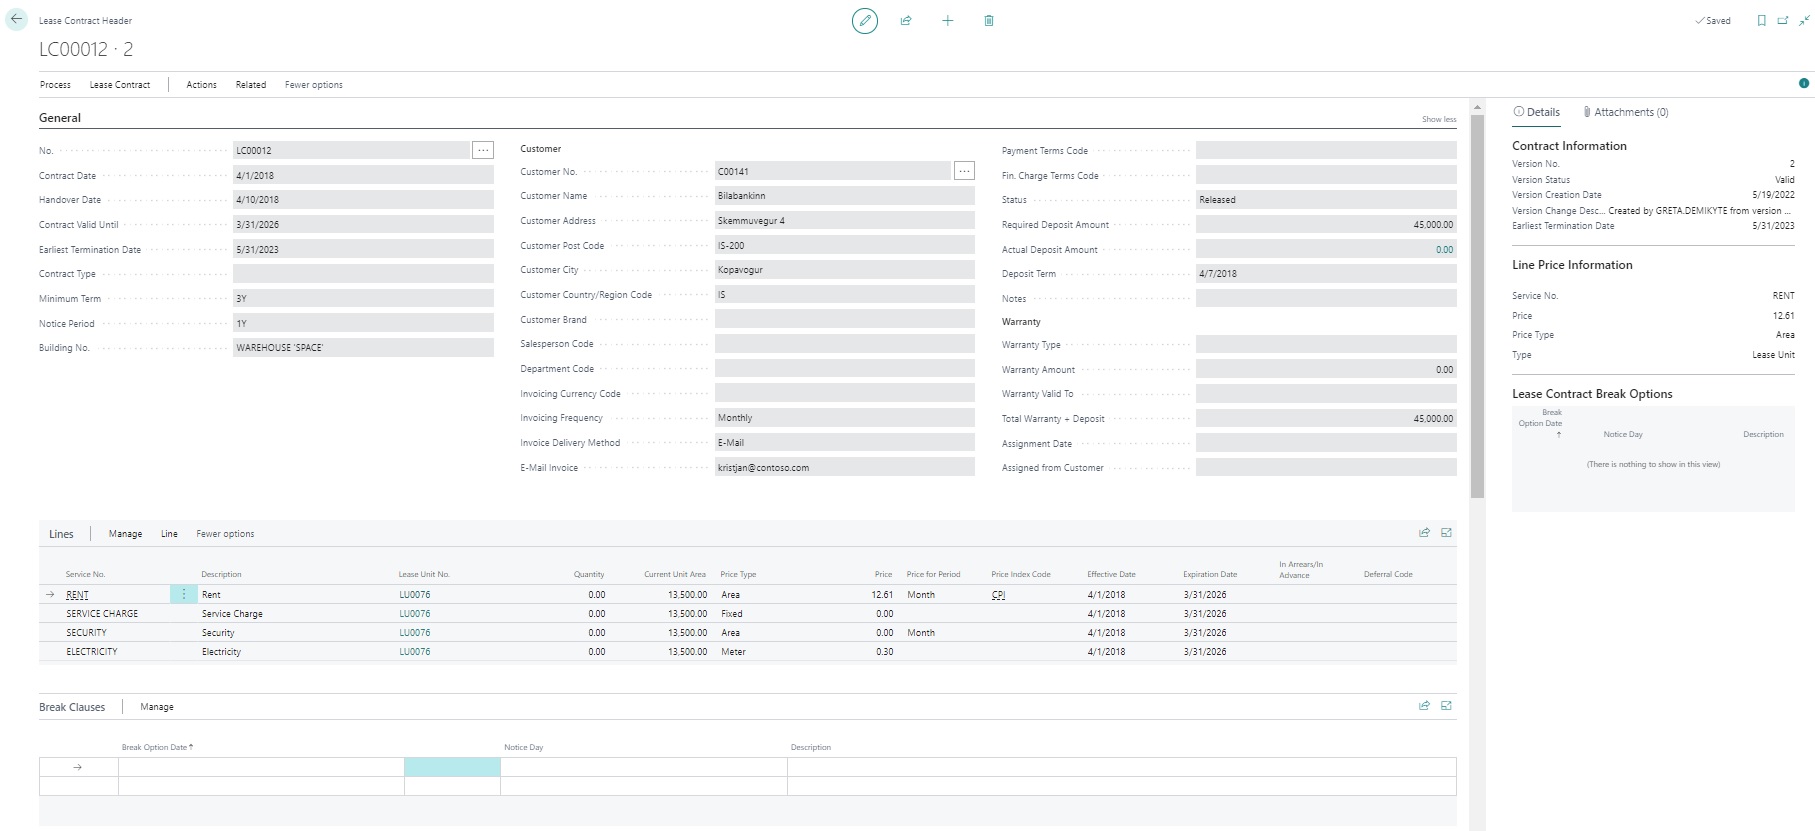Click Meter price type in Electricity row
The image size is (1815, 831).
coord(733,652)
